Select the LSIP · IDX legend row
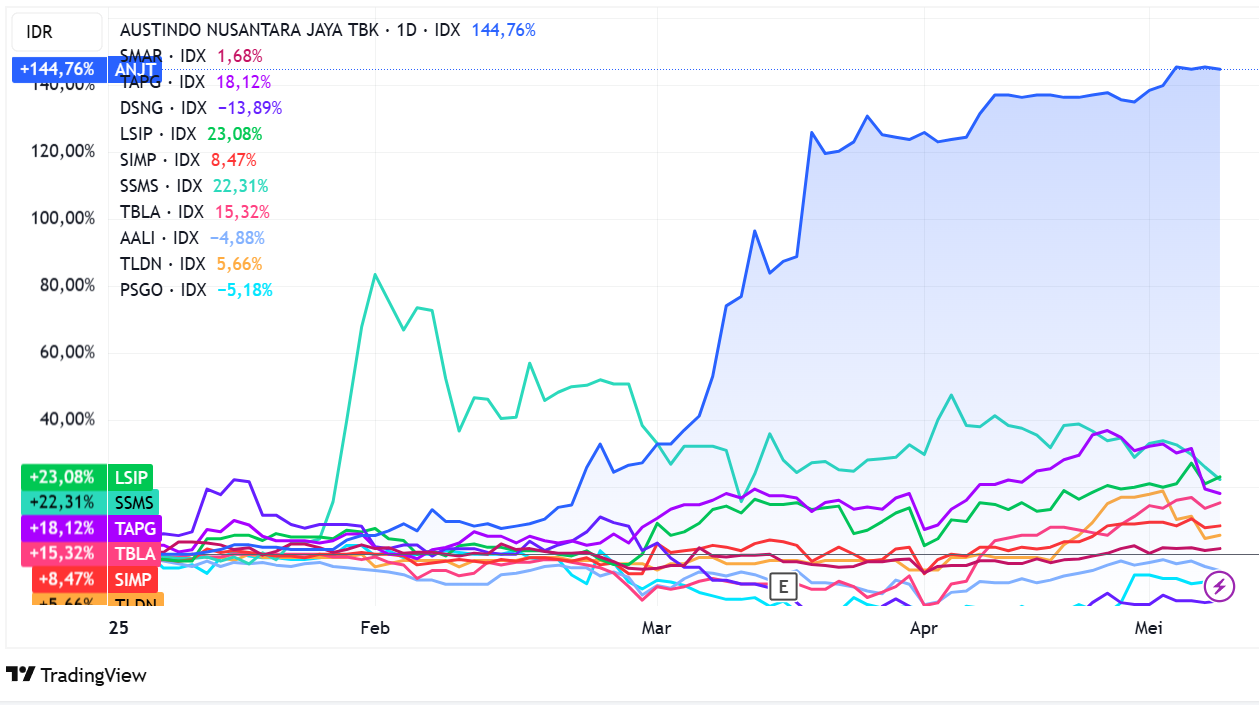The height and width of the screenshot is (705, 1259). click(x=162, y=134)
